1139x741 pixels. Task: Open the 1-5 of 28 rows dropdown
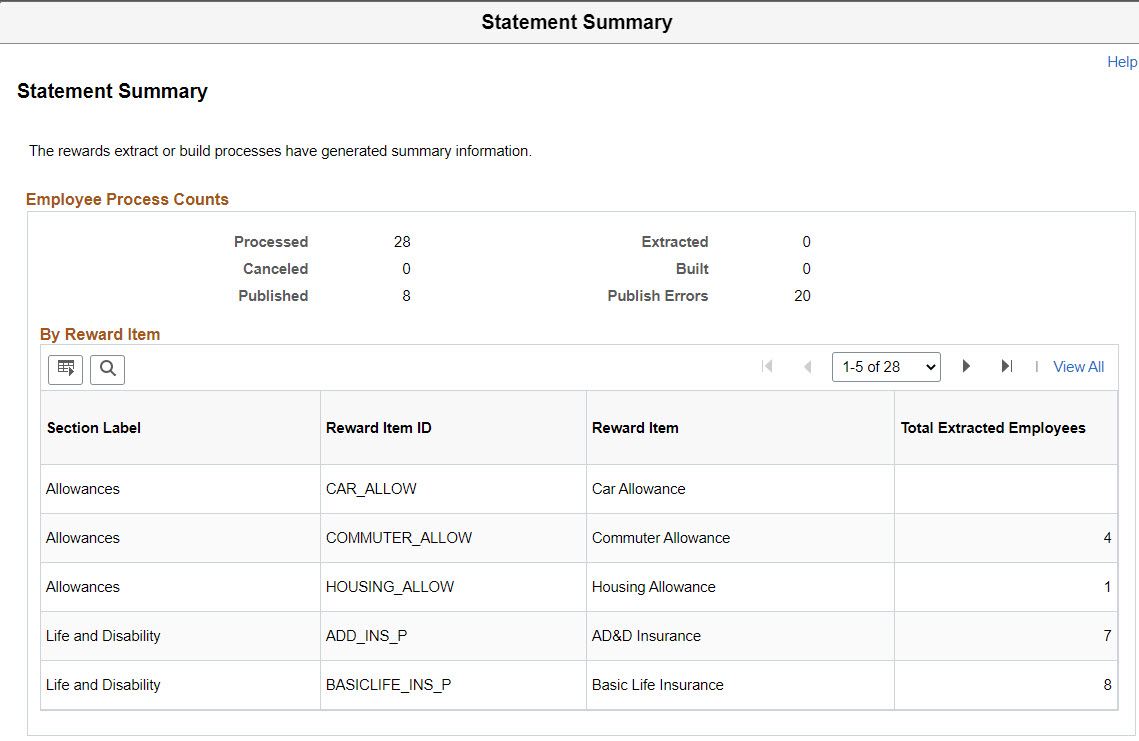(886, 367)
